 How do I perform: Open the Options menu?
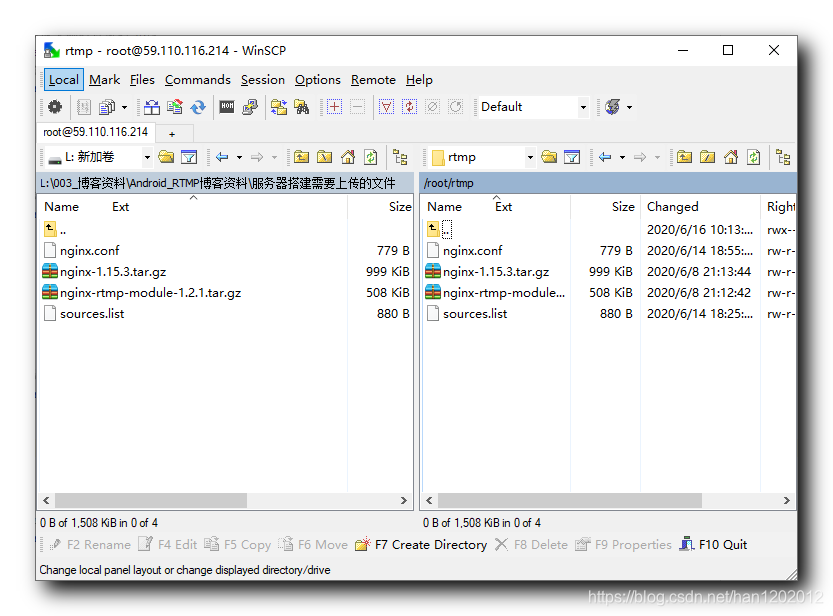[318, 80]
